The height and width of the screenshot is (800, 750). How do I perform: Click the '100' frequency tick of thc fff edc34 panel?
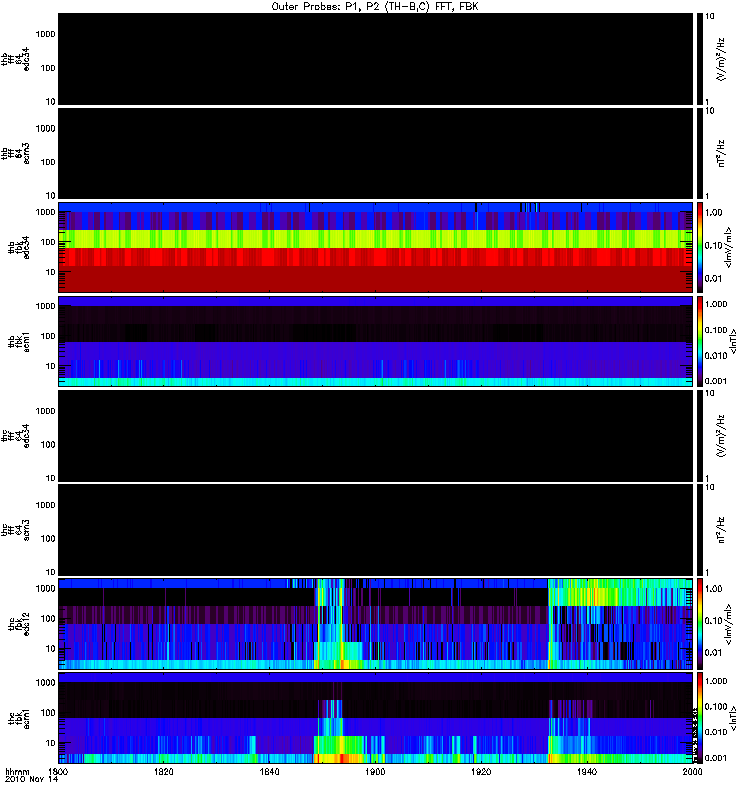[47, 445]
